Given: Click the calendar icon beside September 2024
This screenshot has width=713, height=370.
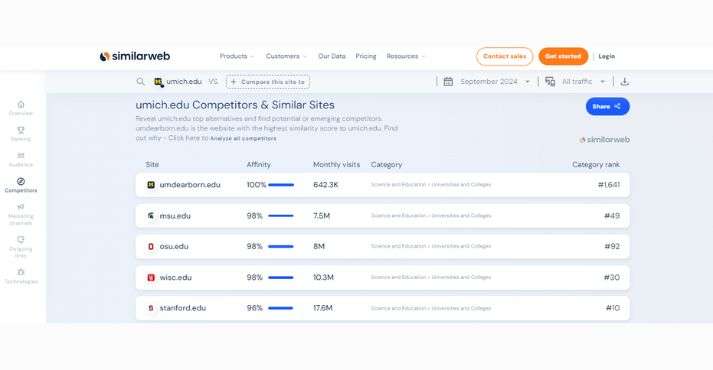Looking at the screenshot, I should (x=448, y=81).
